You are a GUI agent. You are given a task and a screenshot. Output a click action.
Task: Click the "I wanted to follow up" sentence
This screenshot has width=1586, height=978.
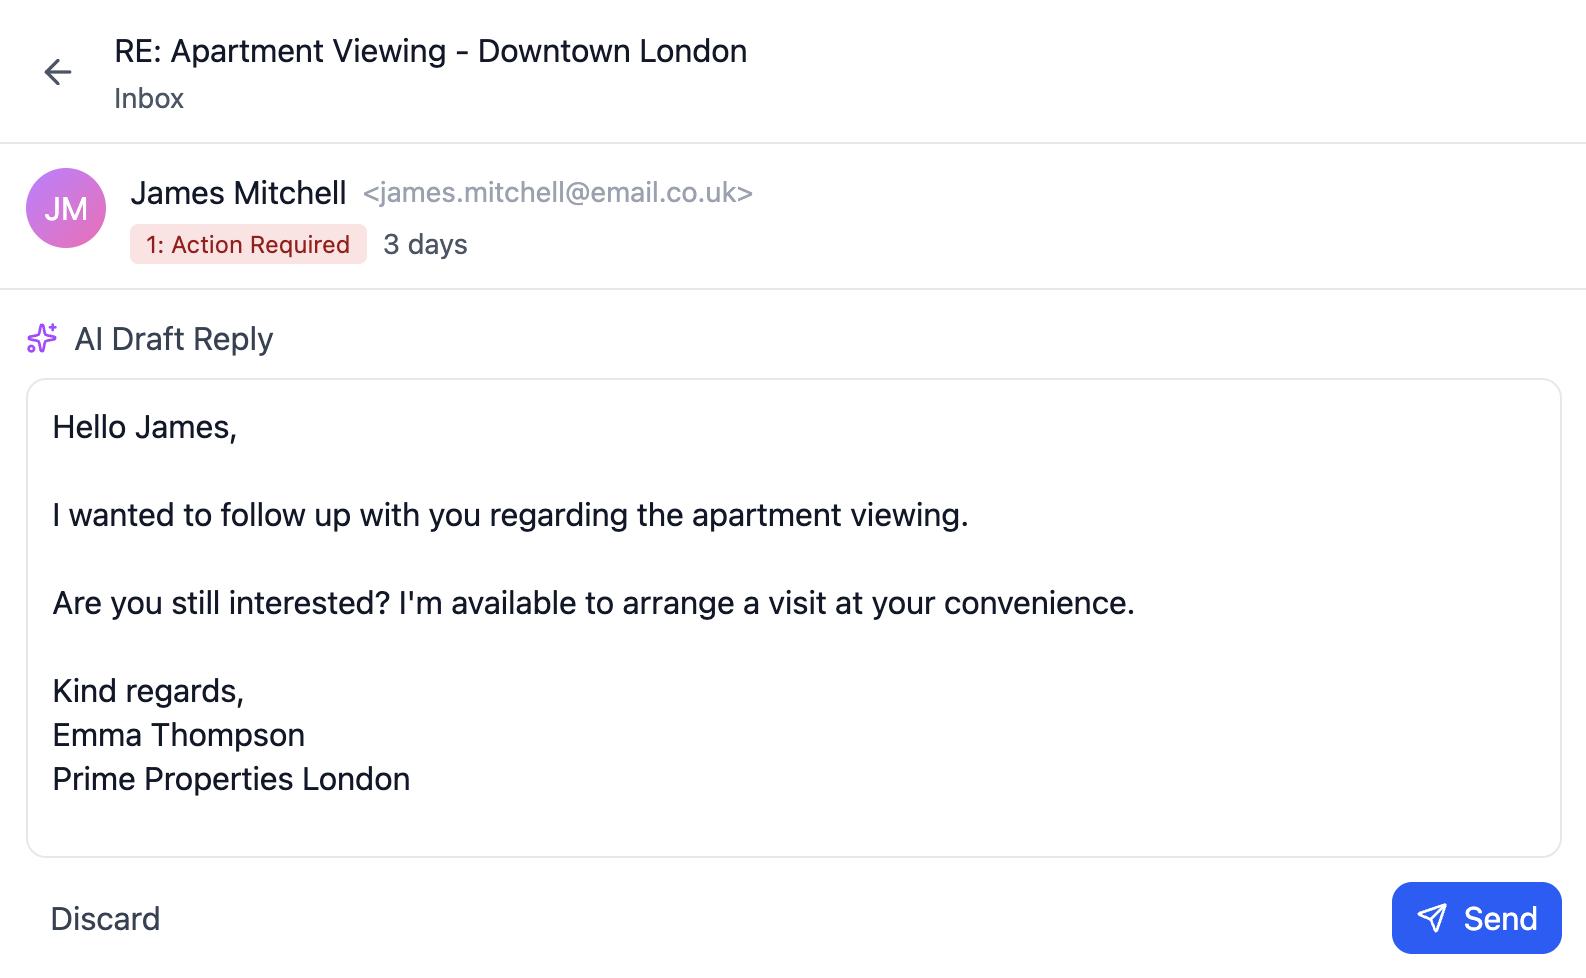coord(510,515)
